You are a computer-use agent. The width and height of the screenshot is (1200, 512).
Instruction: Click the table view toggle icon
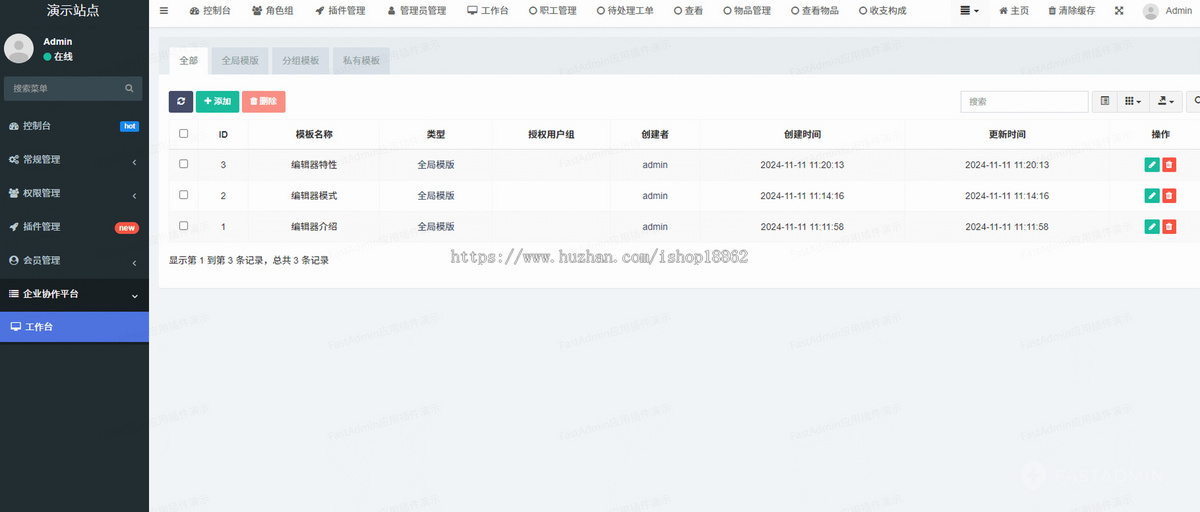(x=1105, y=101)
